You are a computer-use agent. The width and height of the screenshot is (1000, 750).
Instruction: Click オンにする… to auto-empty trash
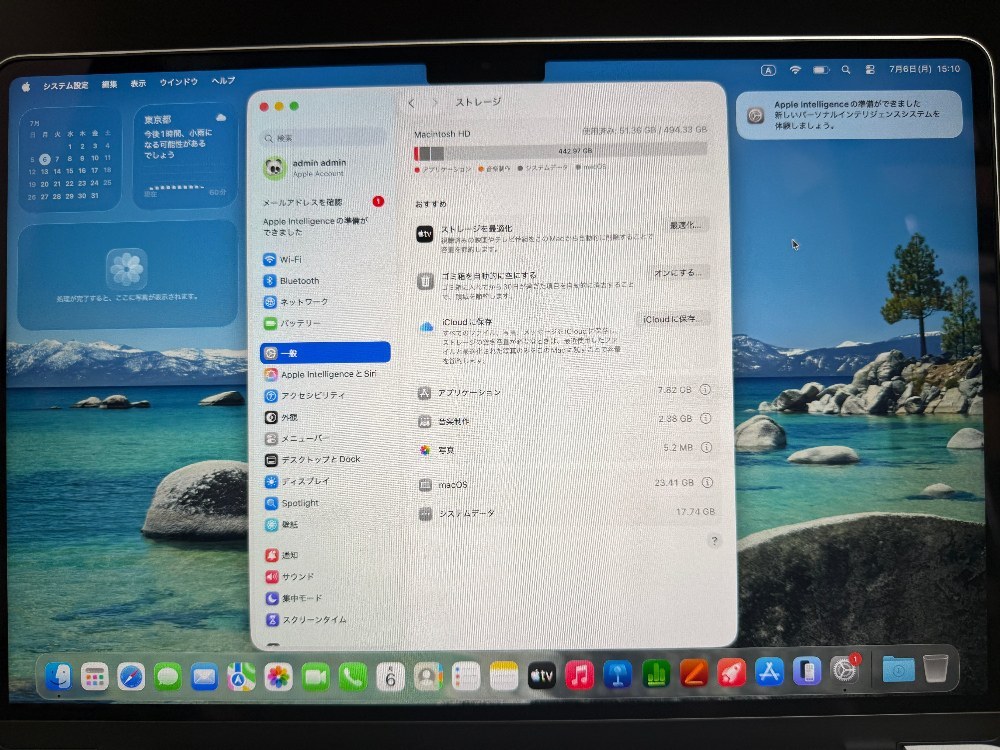[x=678, y=272]
